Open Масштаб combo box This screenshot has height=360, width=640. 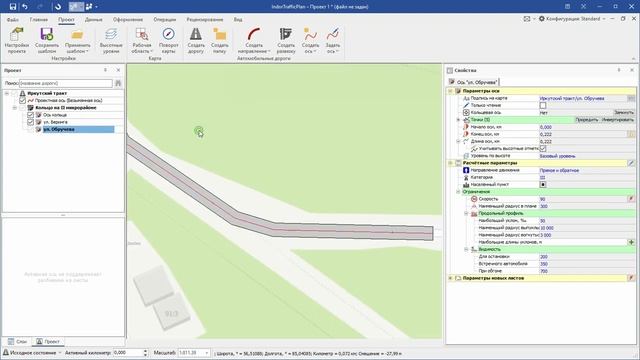[x=194, y=353]
